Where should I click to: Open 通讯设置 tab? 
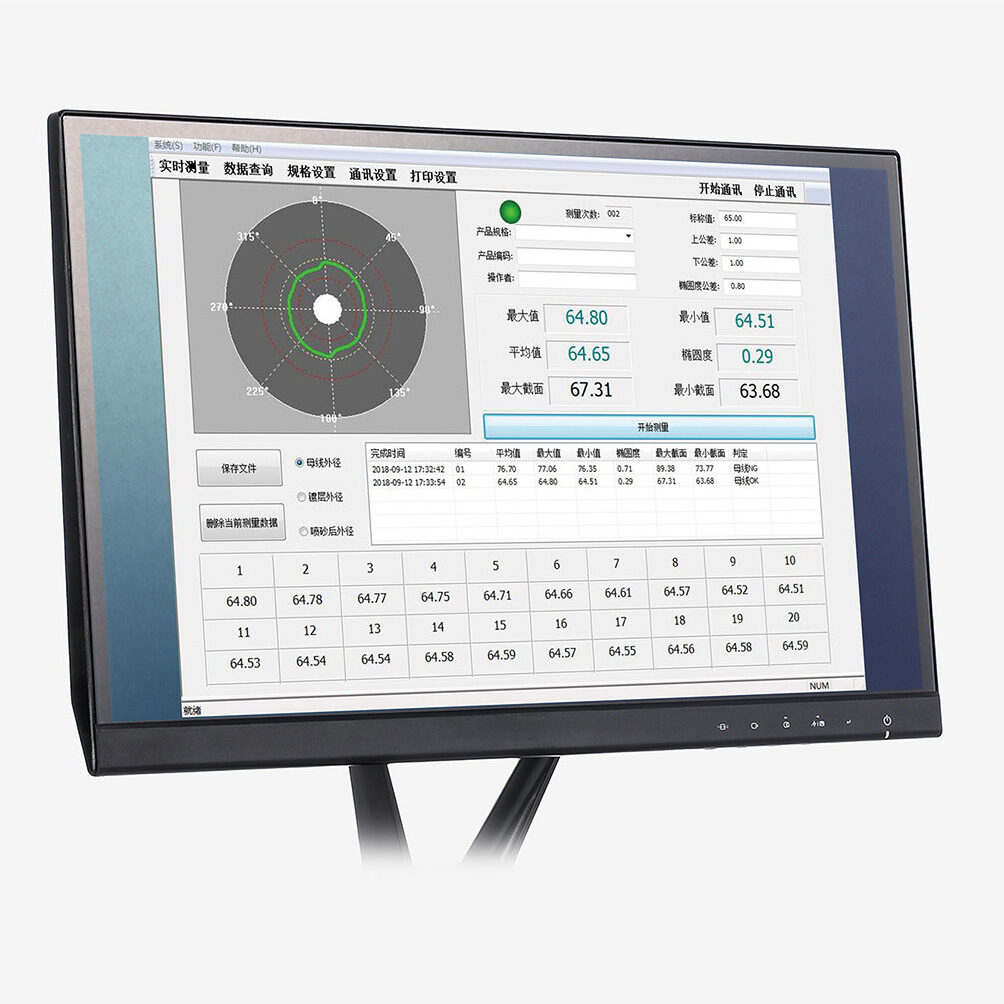coord(373,174)
